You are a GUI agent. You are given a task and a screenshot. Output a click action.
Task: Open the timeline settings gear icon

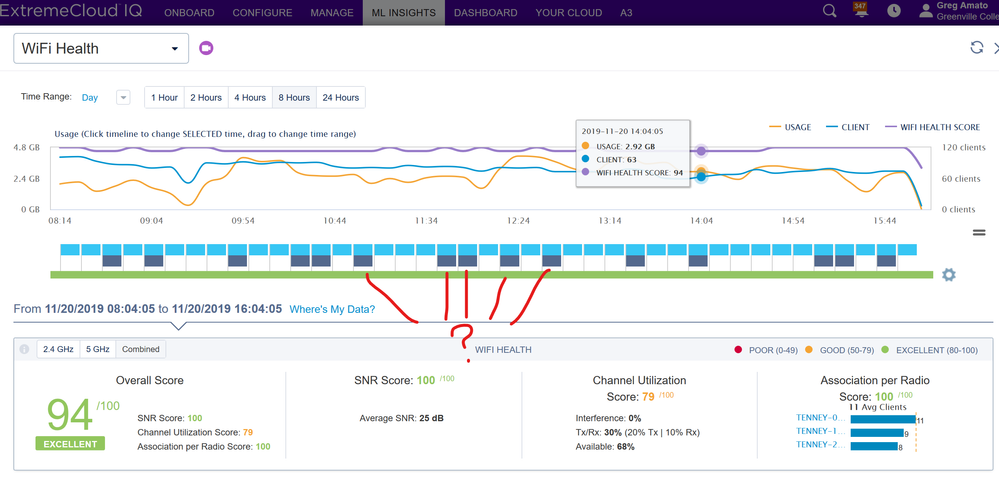[949, 275]
